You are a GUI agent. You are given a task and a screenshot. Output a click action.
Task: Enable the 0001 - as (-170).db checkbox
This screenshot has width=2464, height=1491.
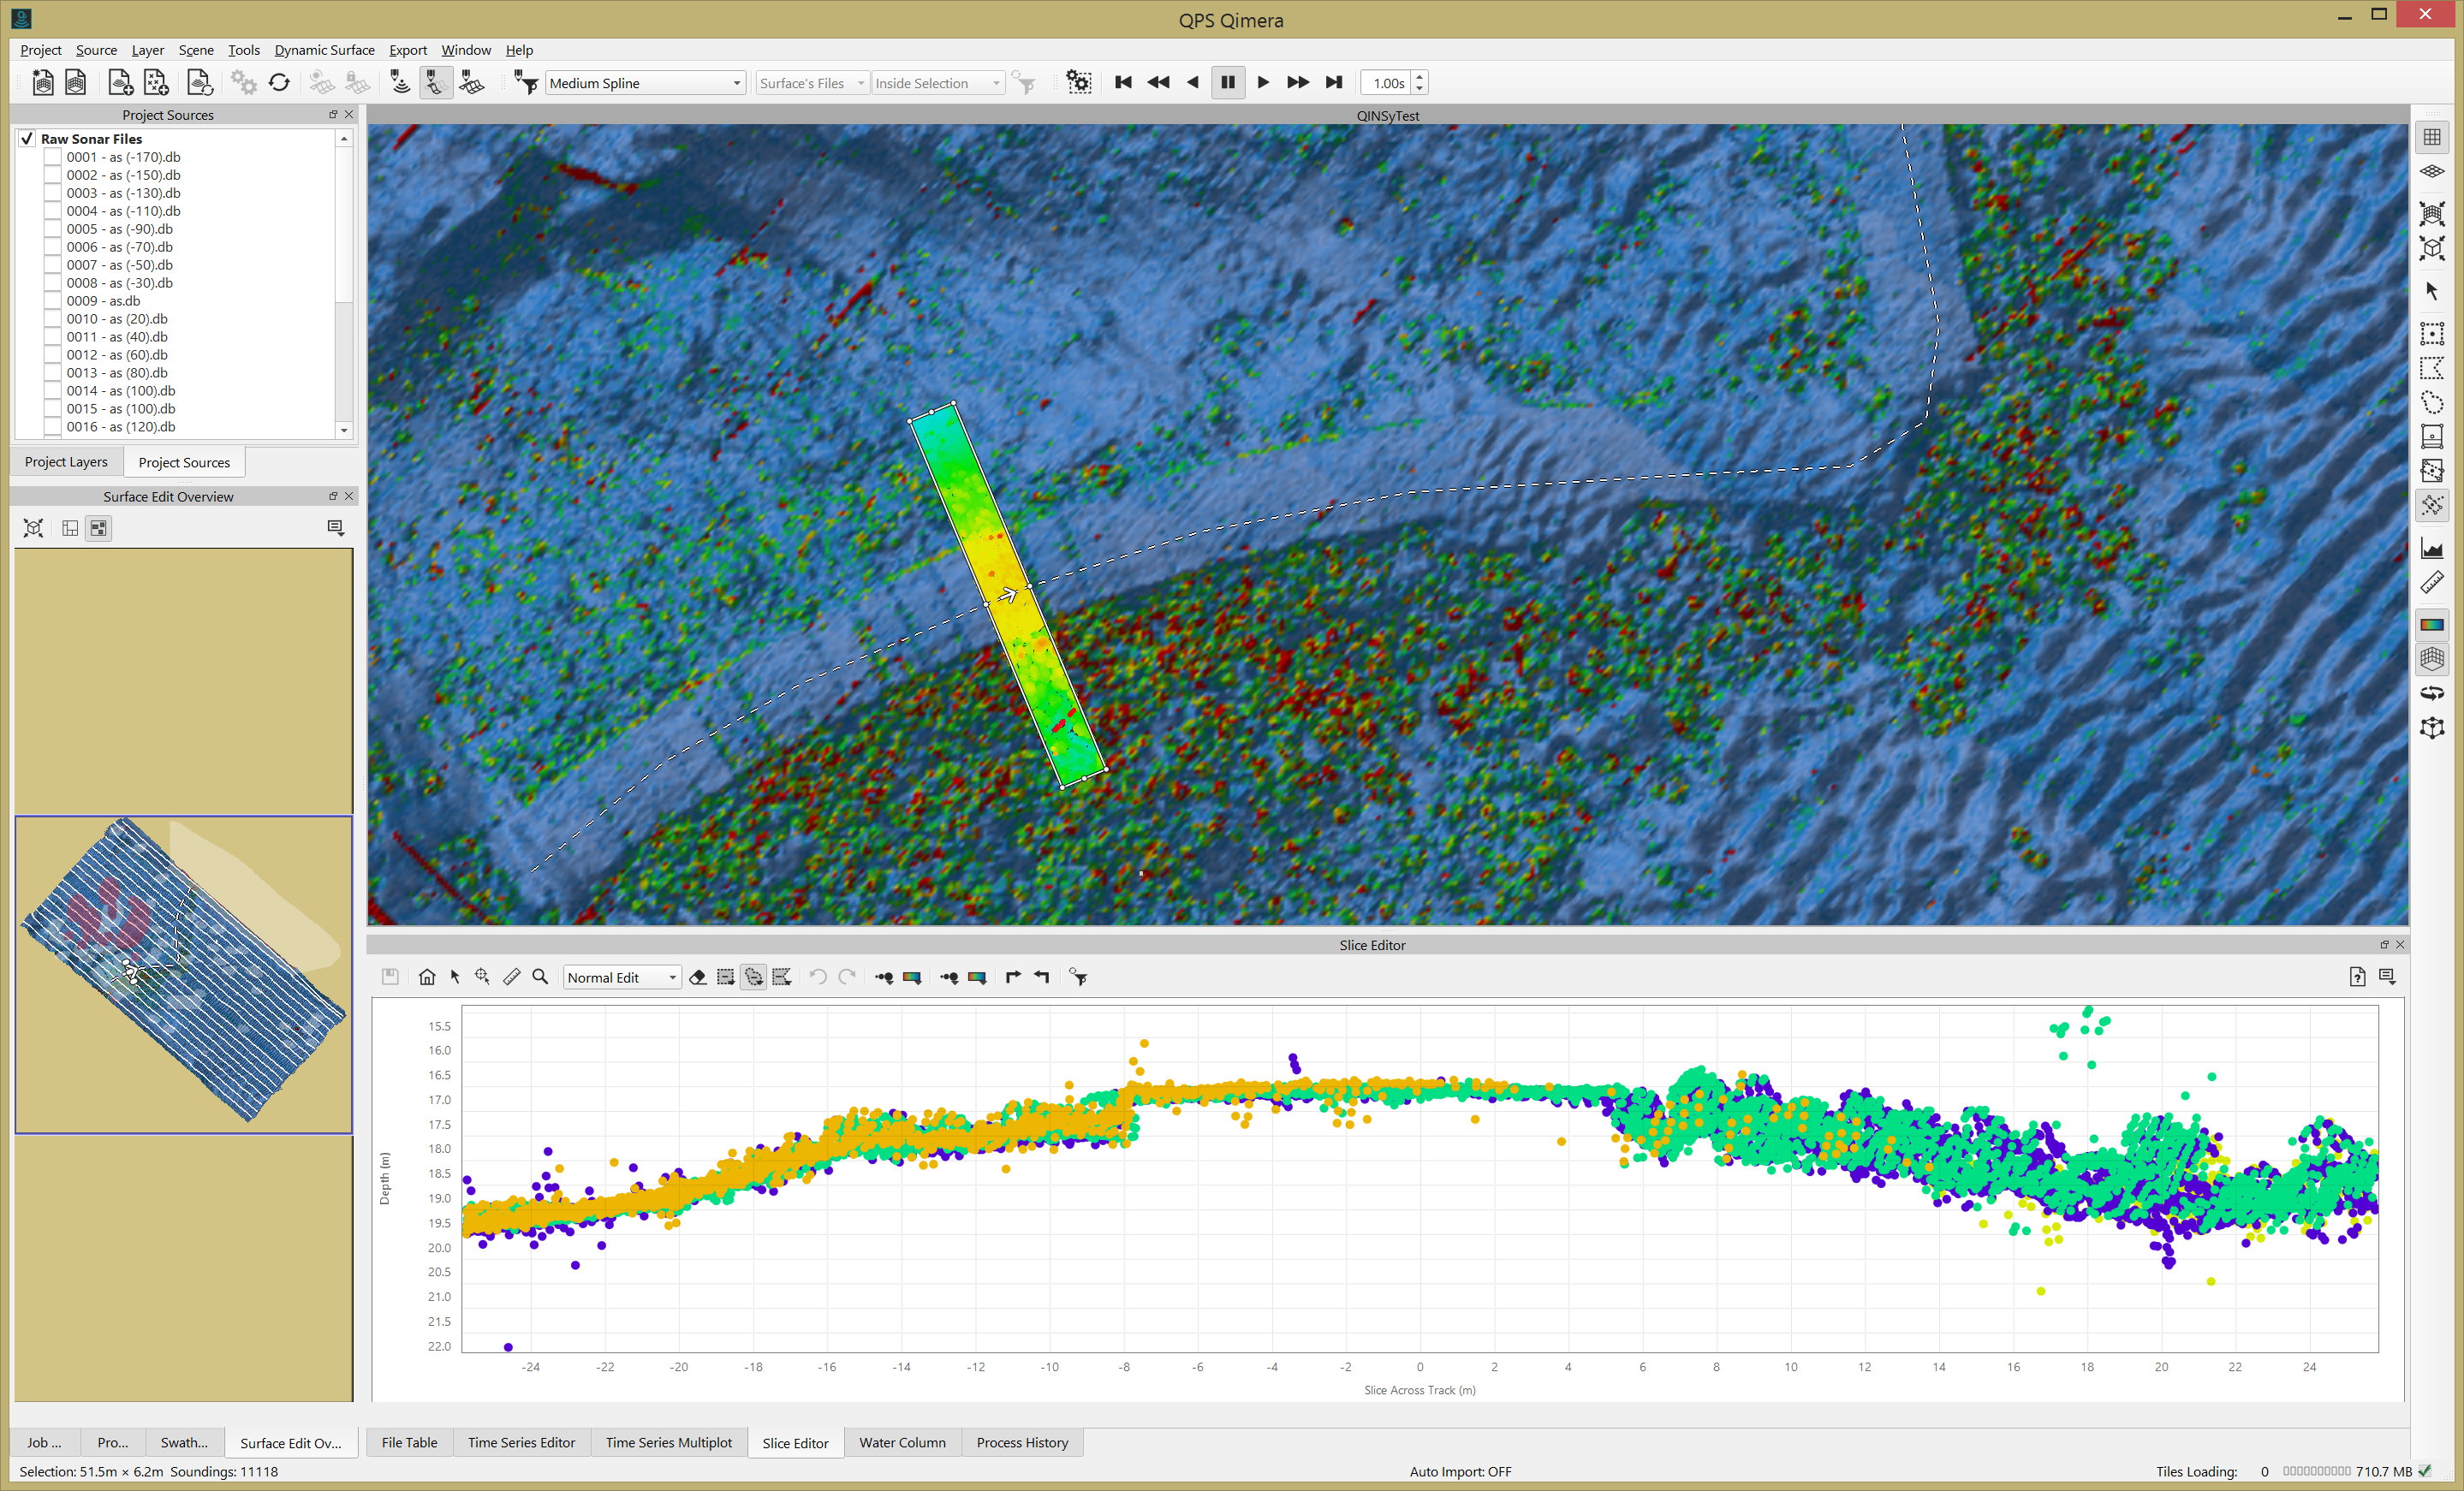53,157
